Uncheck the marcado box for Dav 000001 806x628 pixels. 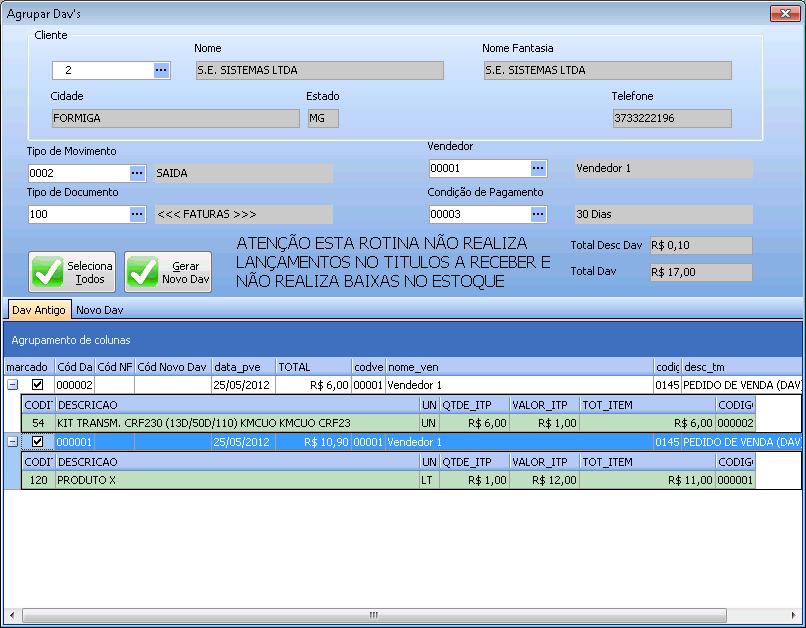(38, 441)
